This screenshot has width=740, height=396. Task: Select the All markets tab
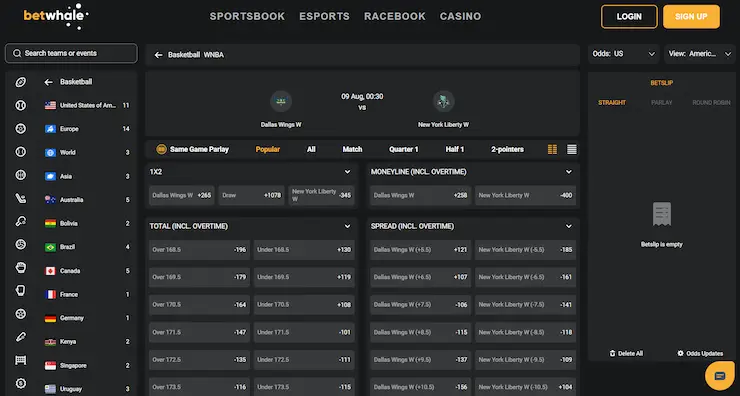311,149
